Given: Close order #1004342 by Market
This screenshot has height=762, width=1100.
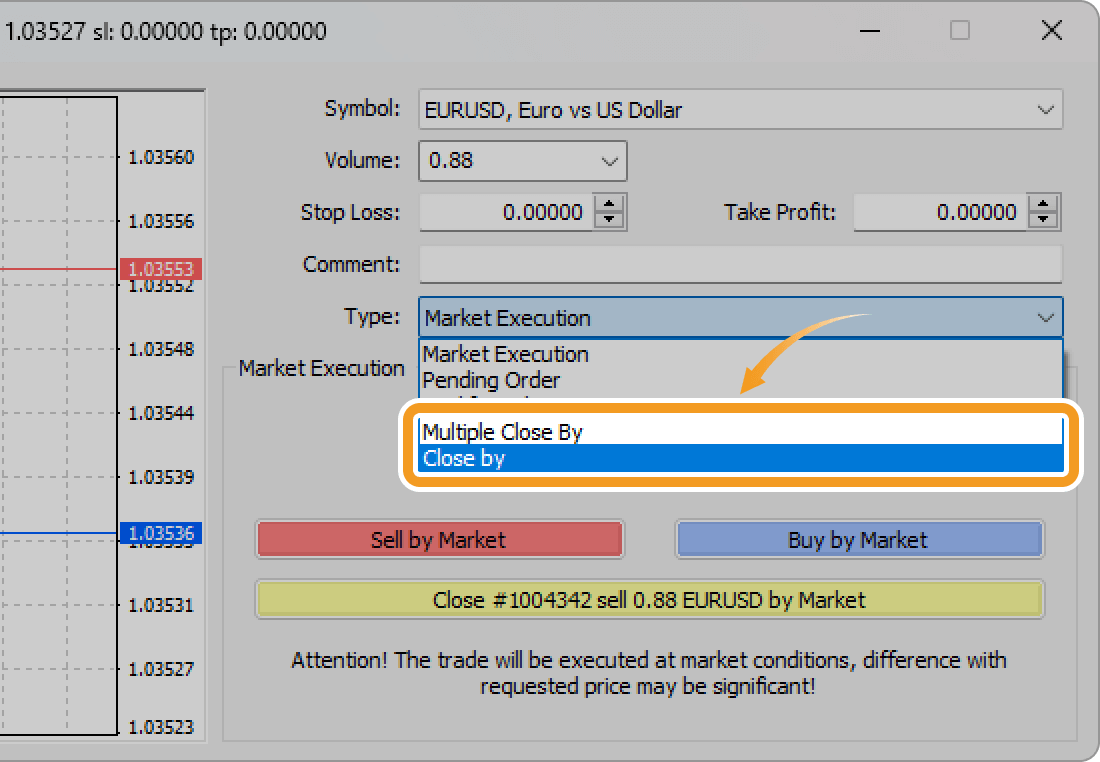Looking at the screenshot, I should [649, 600].
